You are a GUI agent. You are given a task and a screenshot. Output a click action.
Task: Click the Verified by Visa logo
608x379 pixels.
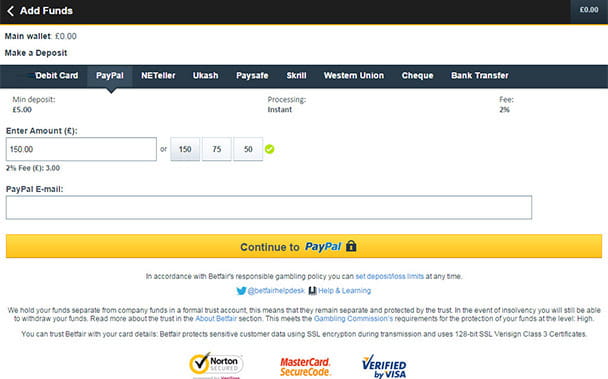coord(384,366)
